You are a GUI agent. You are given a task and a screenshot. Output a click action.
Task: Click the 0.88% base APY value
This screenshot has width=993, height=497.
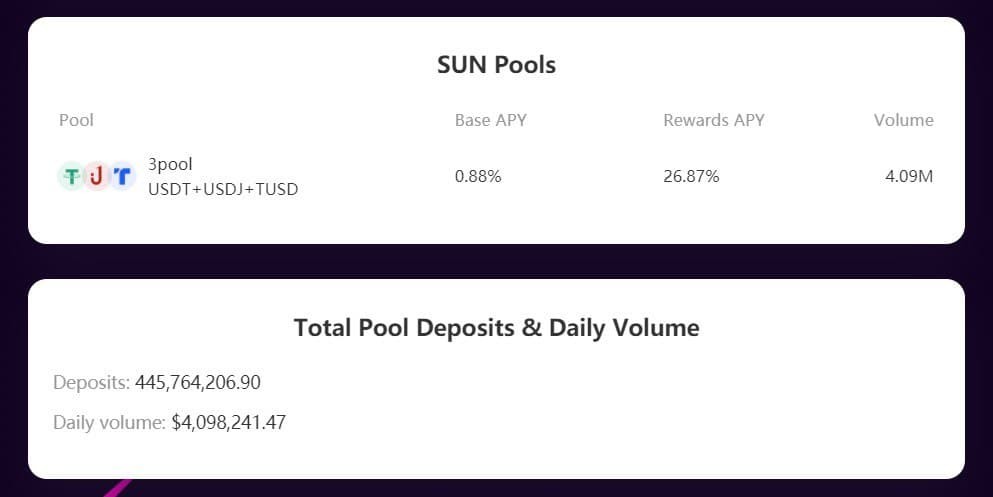click(x=478, y=177)
